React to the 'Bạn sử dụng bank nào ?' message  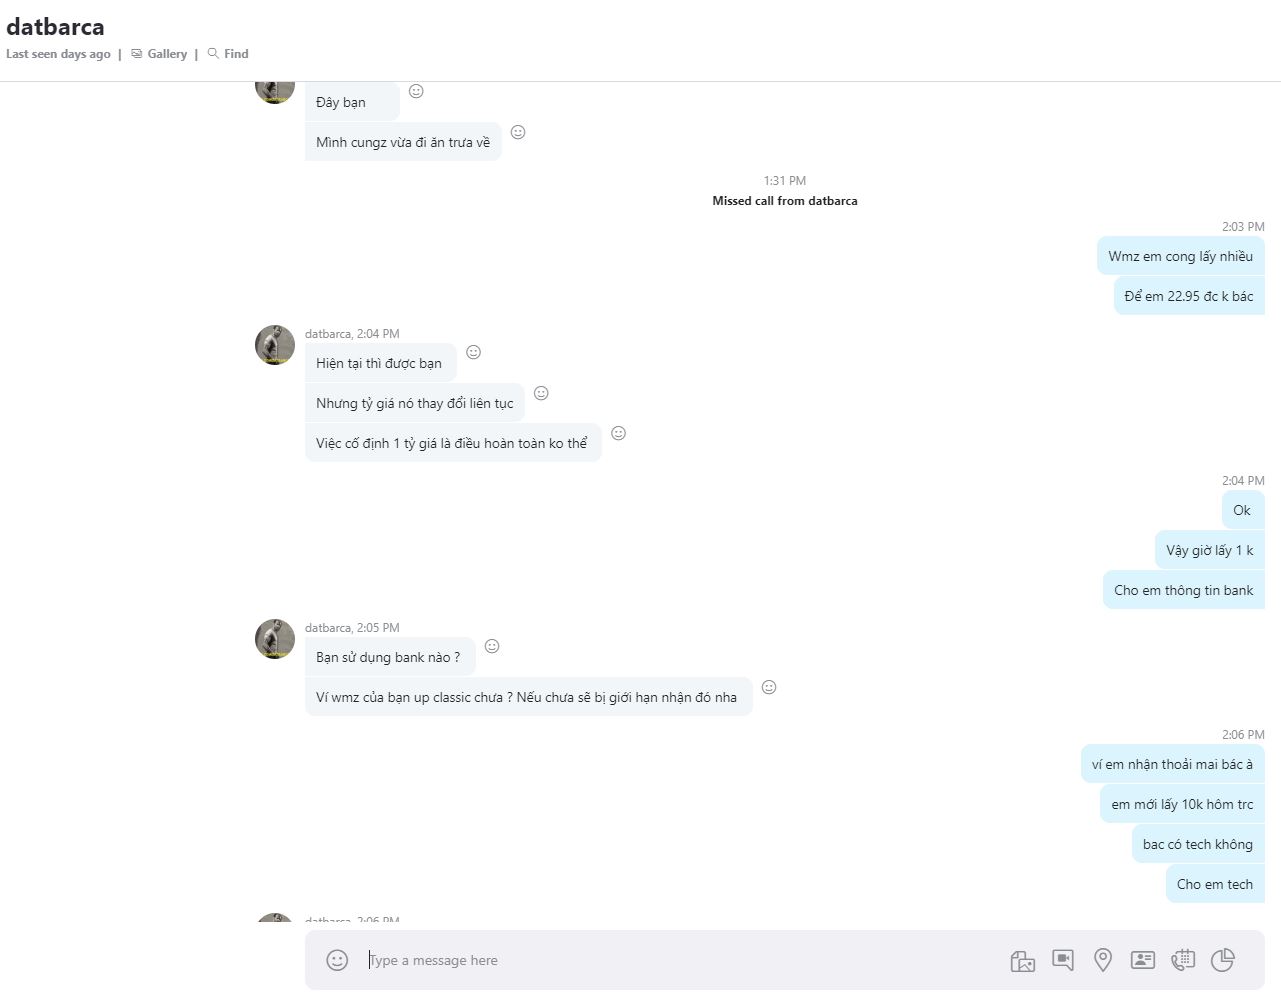492,646
